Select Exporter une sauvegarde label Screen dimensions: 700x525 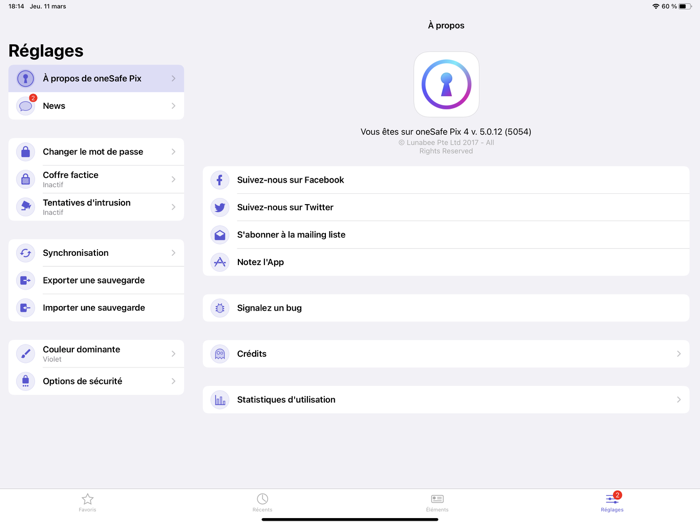click(x=94, y=280)
